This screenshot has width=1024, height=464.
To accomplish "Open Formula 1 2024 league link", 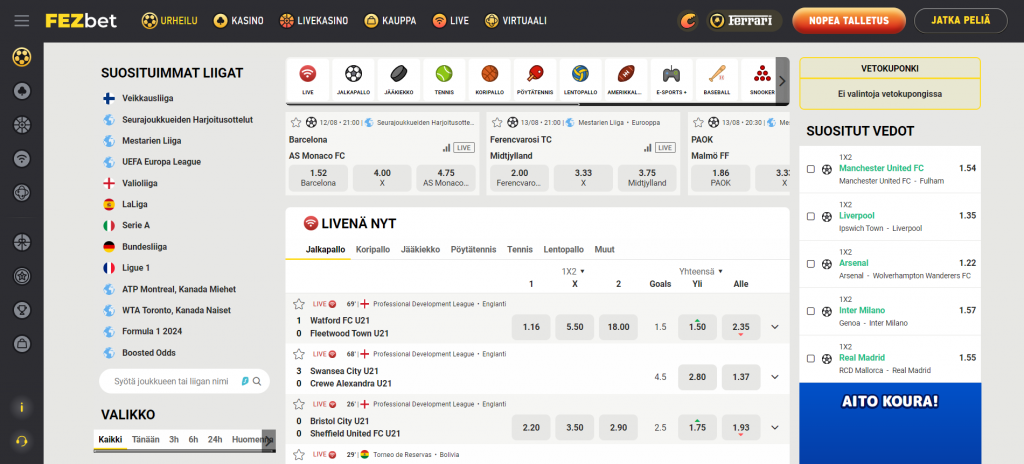I will tap(152, 331).
